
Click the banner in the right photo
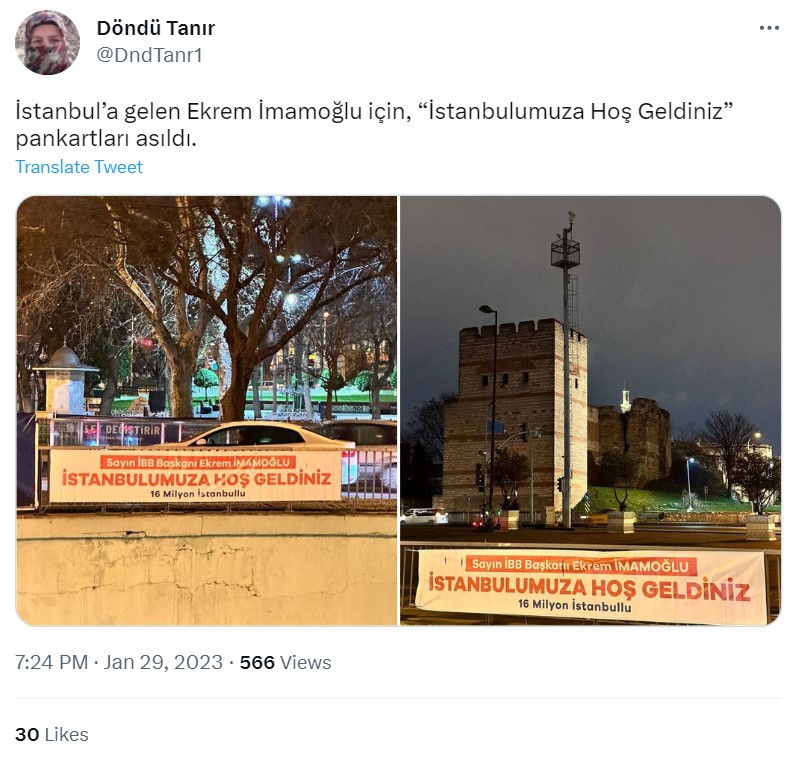[x=590, y=585]
